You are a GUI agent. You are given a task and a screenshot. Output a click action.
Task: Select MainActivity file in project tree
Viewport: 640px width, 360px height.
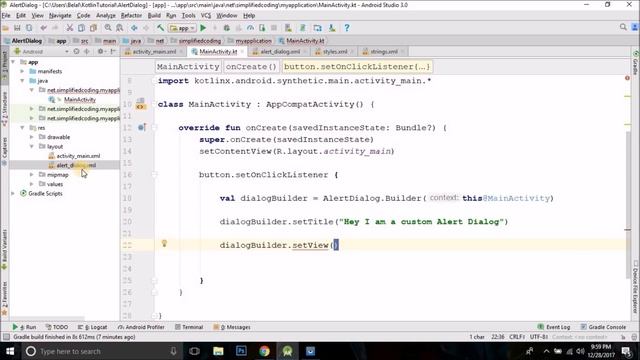coord(80,100)
